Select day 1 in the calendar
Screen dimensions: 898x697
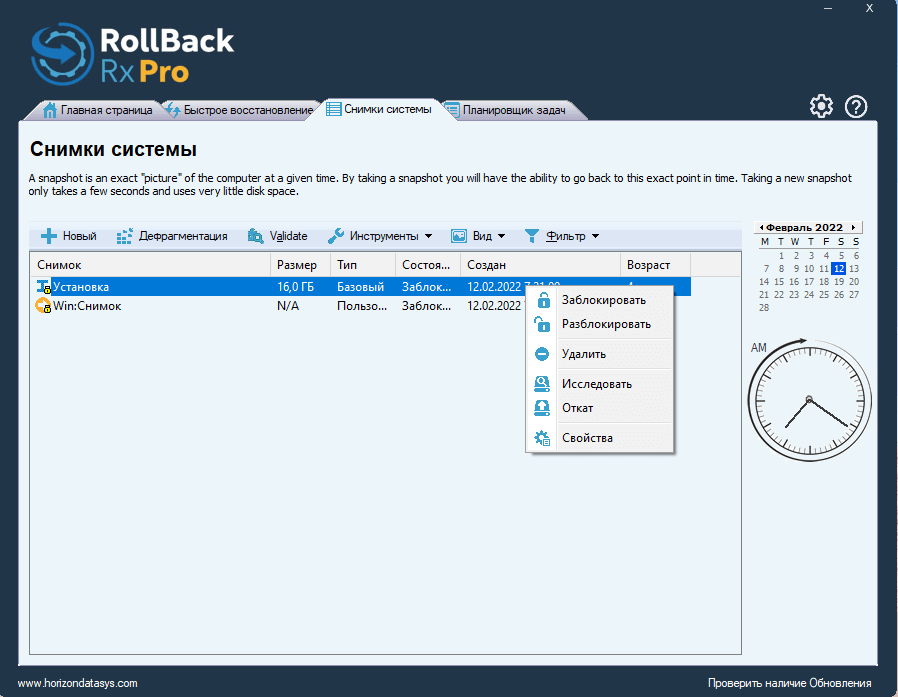(781, 255)
